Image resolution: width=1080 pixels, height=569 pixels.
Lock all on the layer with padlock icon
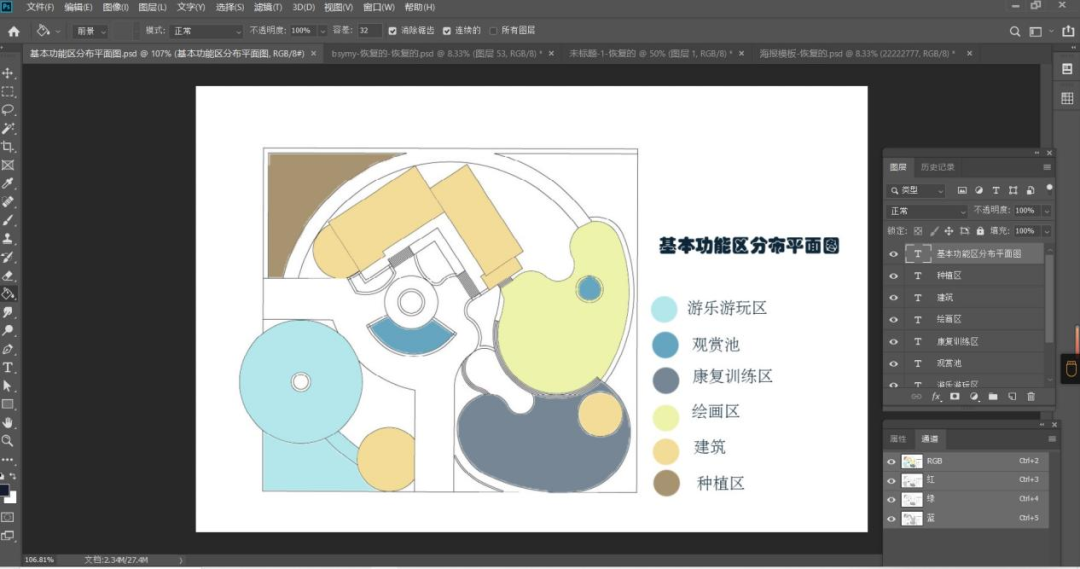pos(980,231)
